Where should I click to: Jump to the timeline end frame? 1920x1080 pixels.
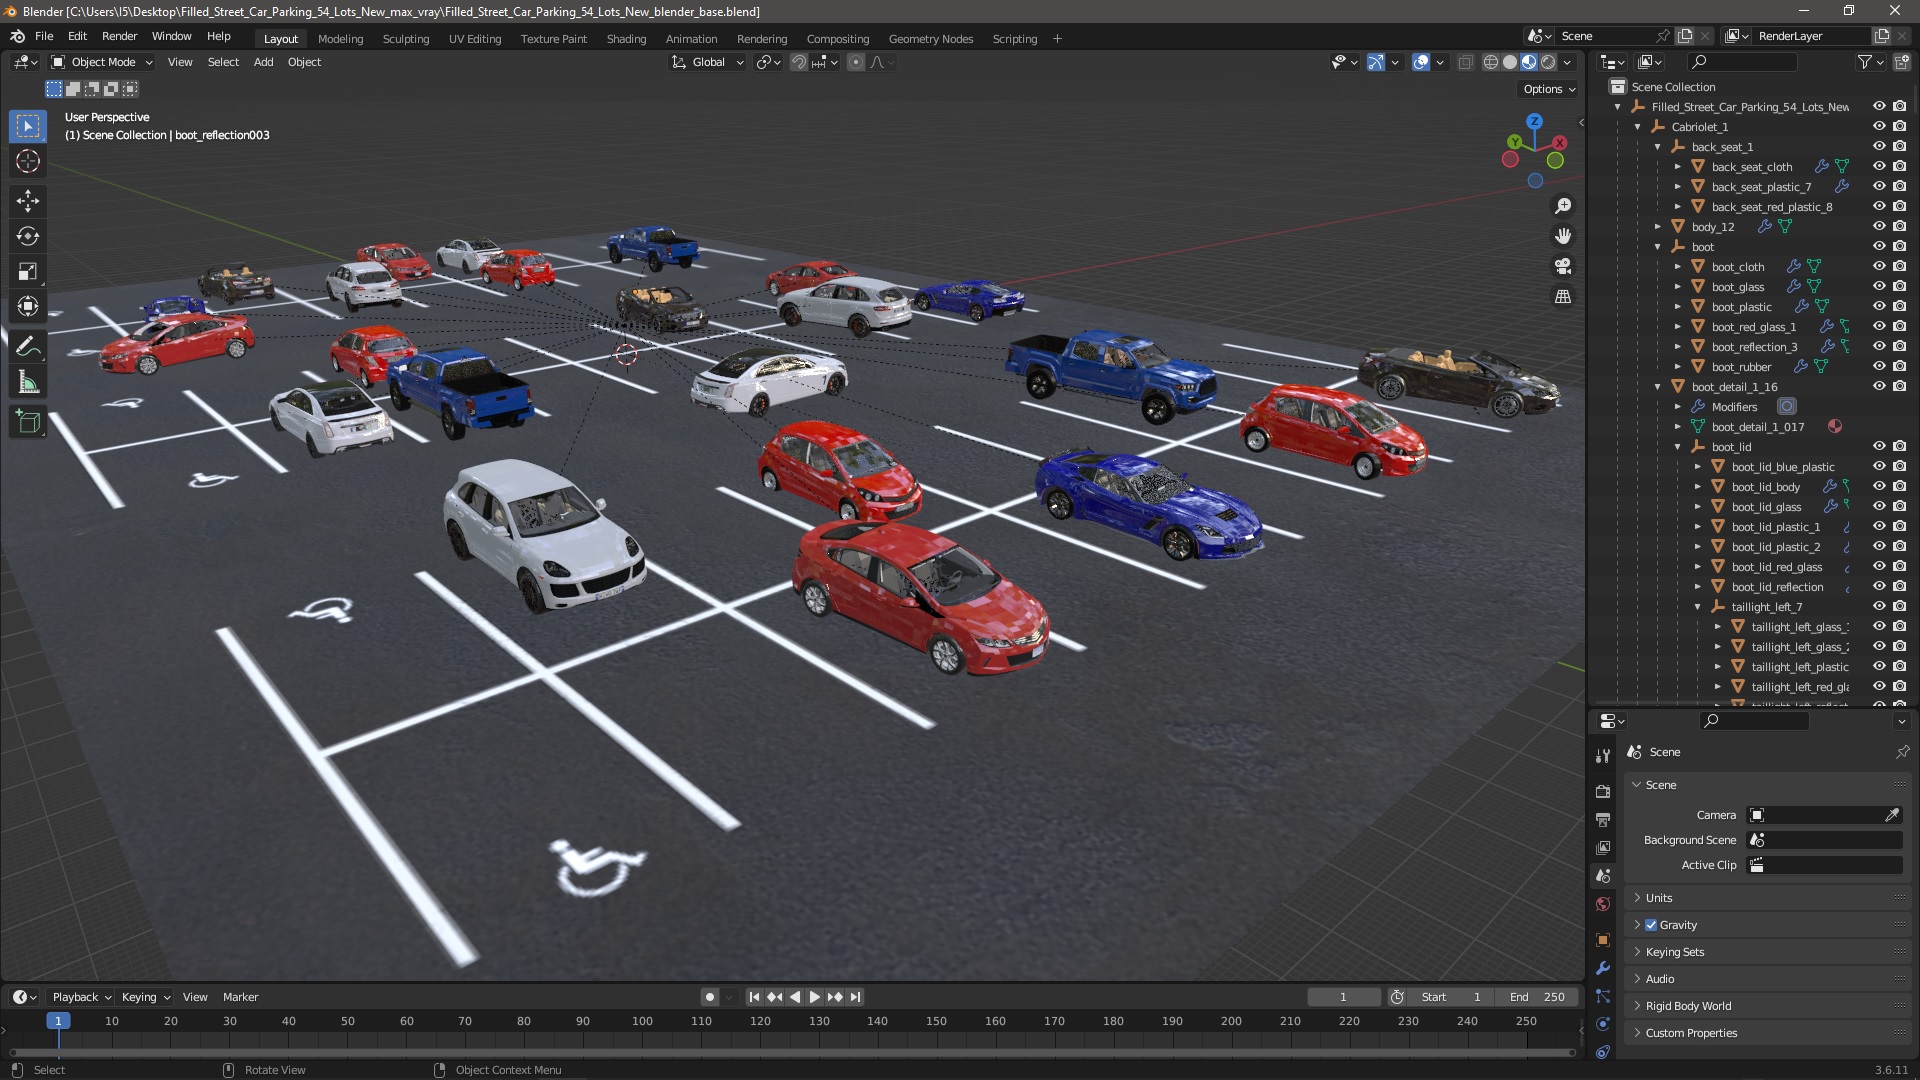(x=855, y=997)
